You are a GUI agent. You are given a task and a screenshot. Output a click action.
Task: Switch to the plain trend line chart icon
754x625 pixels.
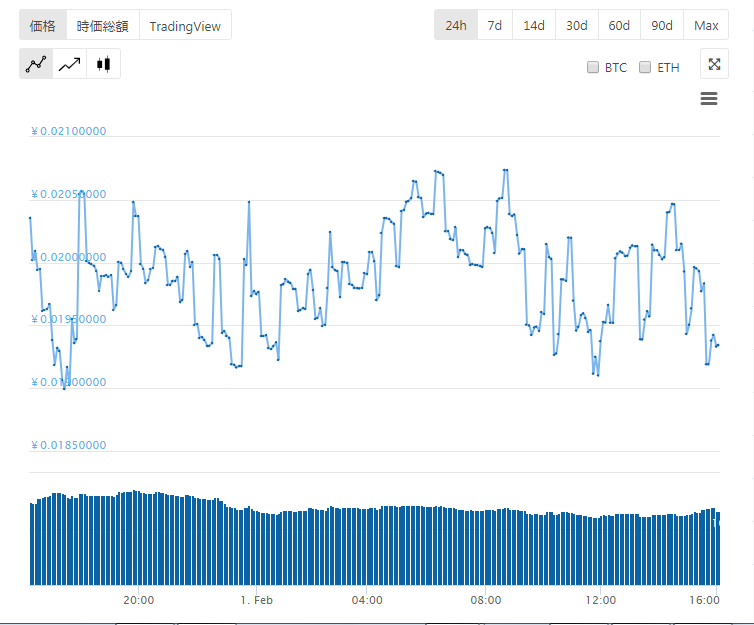(70, 64)
